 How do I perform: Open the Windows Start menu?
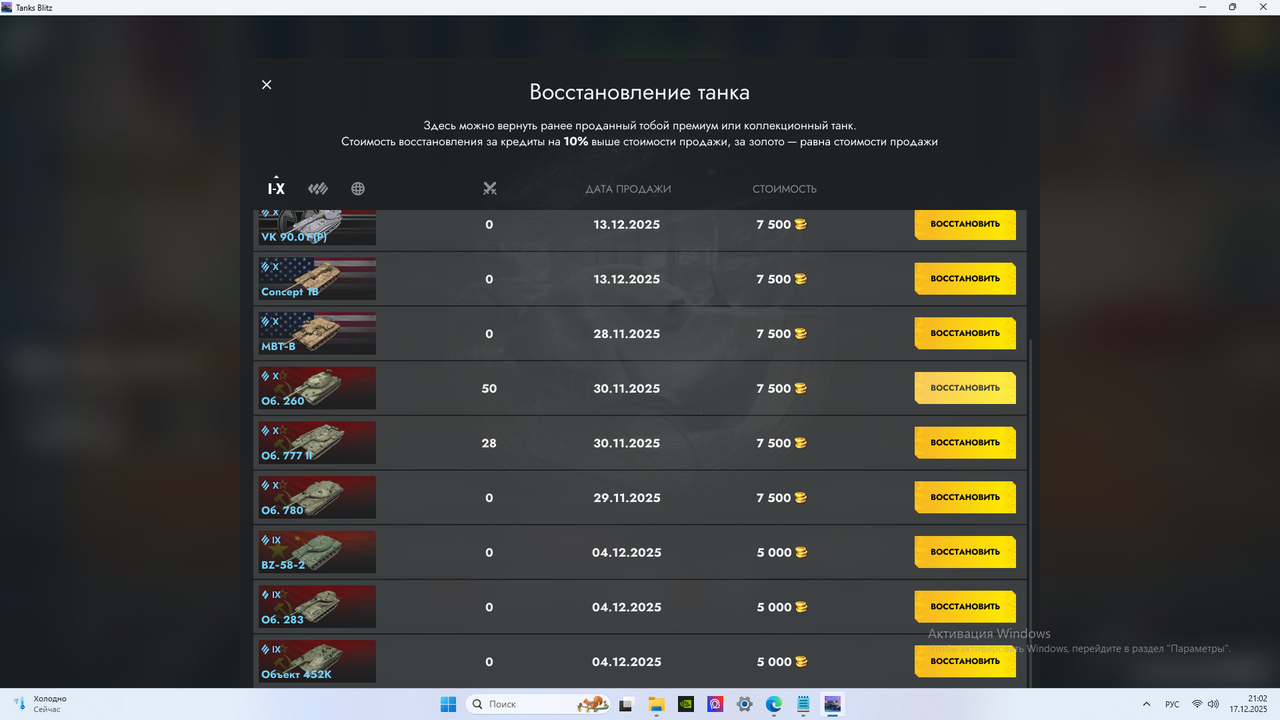(448, 704)
